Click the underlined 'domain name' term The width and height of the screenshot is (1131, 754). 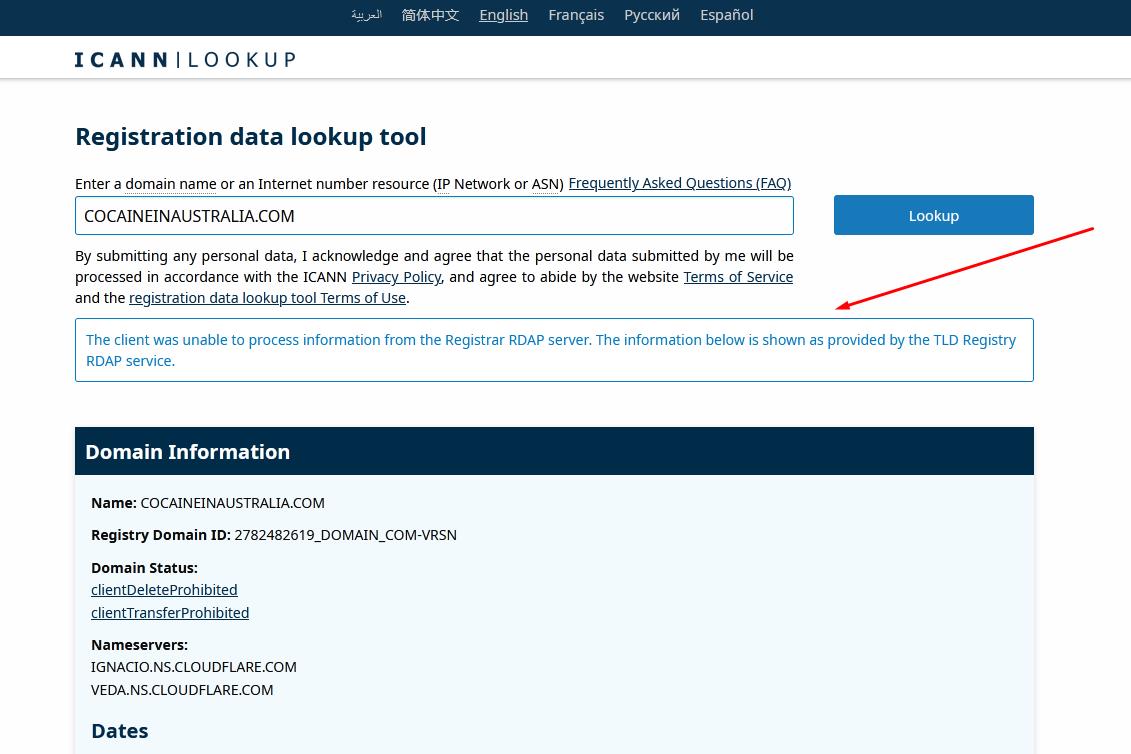pos(171,184)
